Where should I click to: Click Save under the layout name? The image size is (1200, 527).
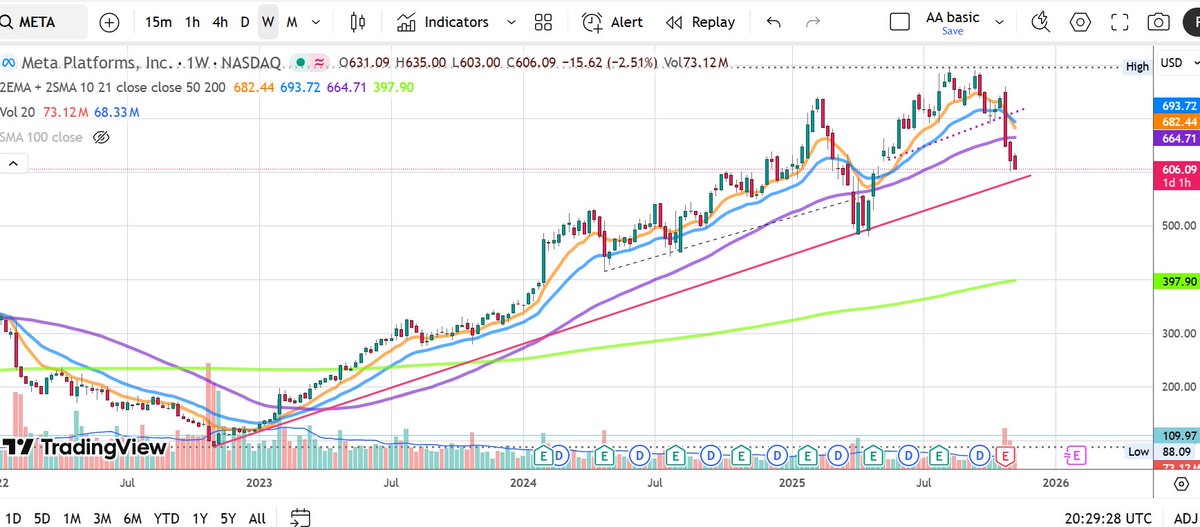pos(952,31)
